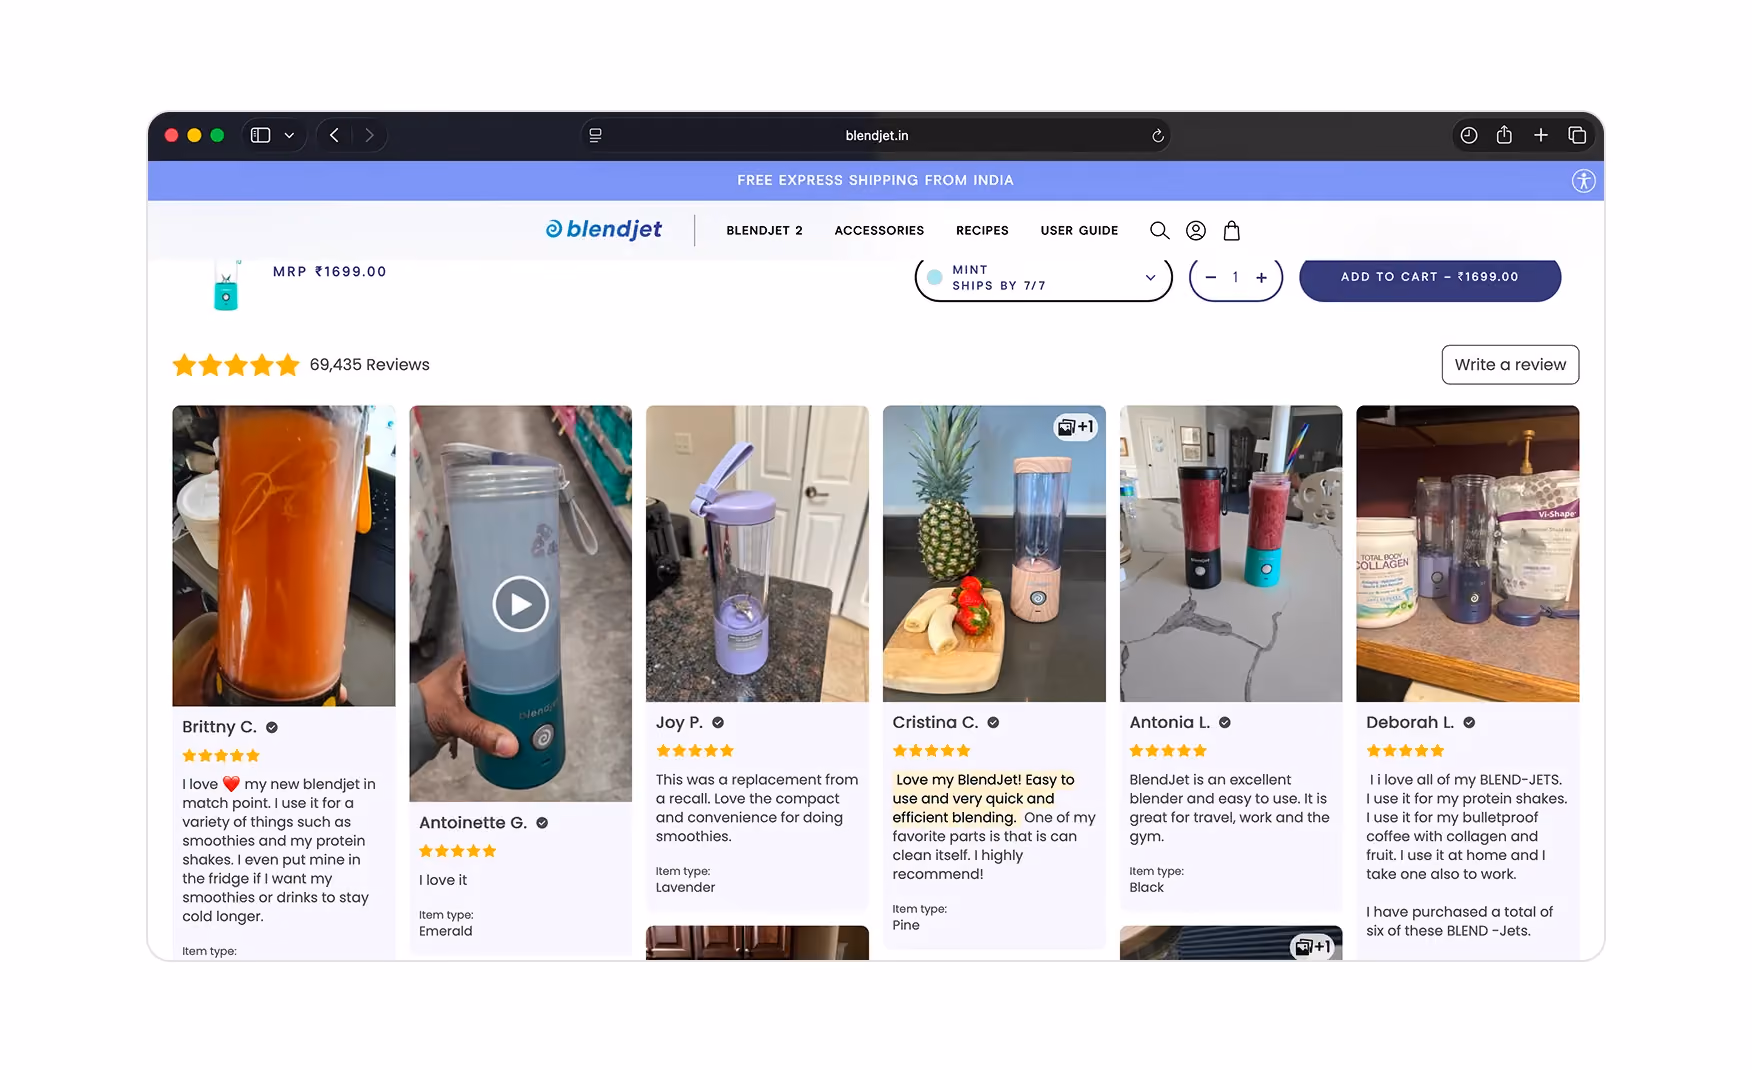Open the ACCESSORIES menu

click(x=879, y=231)
